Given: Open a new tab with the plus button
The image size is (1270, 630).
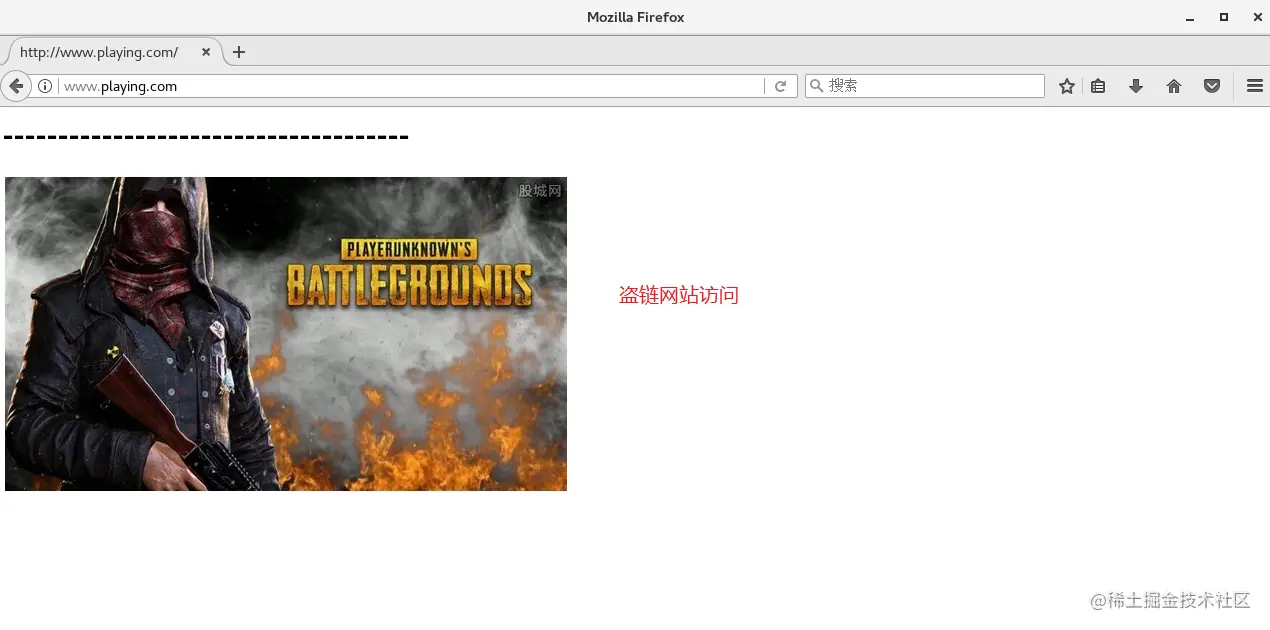Looking at the screenshot, I should coord(239,52).
